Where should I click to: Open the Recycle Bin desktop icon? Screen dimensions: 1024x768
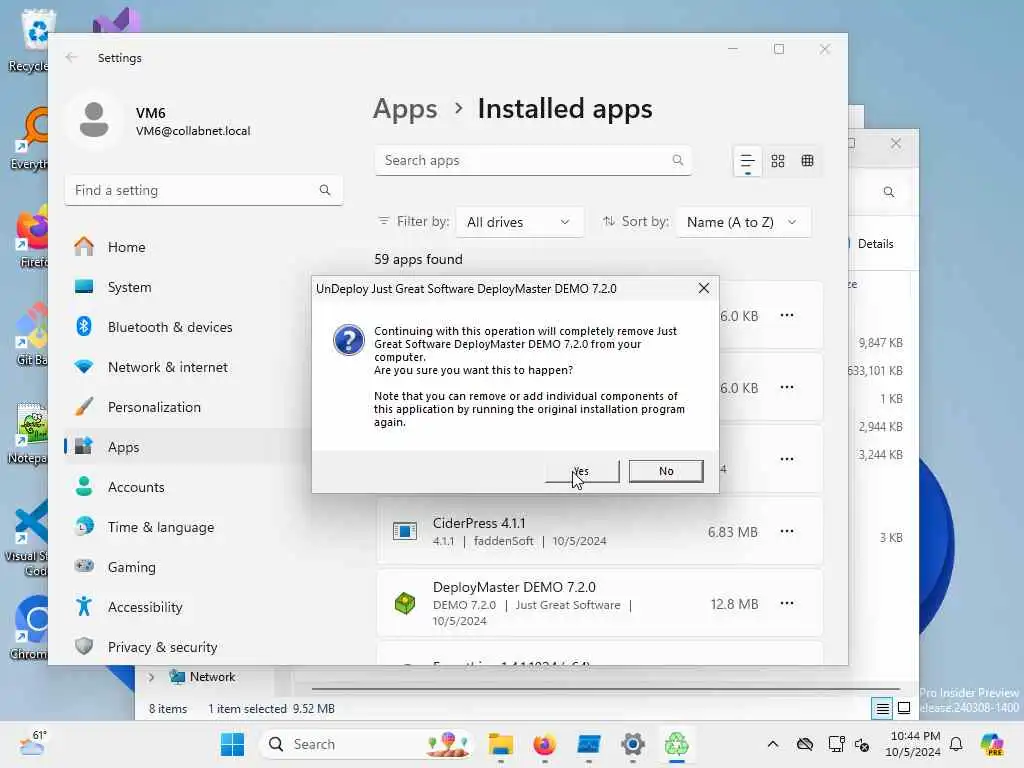tap(29, 39)
